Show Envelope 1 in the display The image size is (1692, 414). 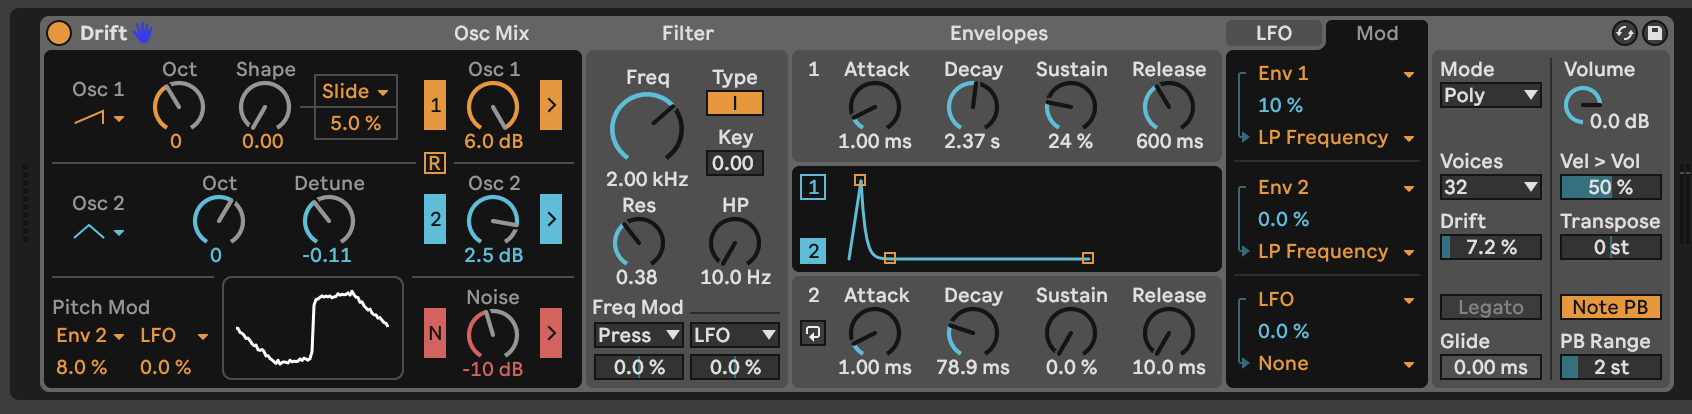[813, 187]
